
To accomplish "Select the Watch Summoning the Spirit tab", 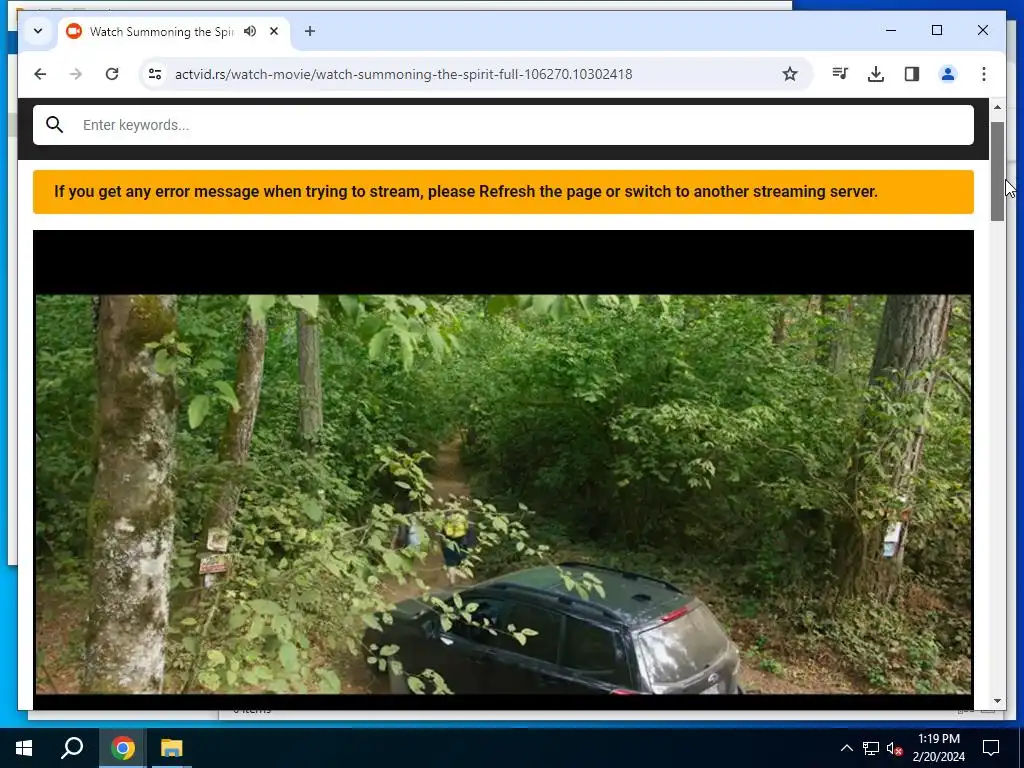I will point(161,31).
